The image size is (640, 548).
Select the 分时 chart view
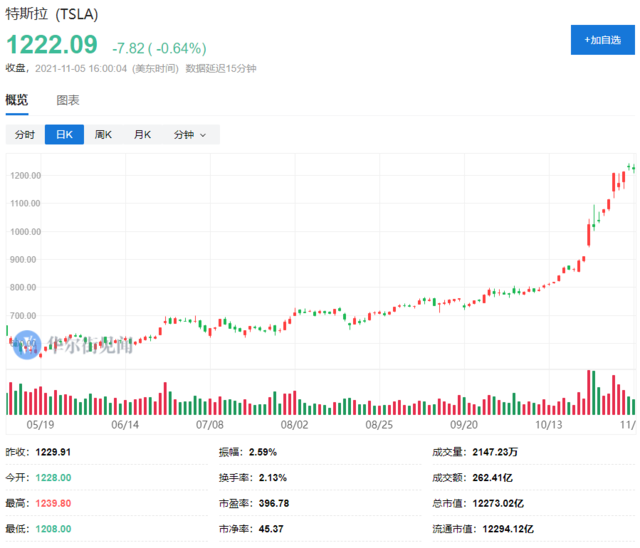coord(25,135)
